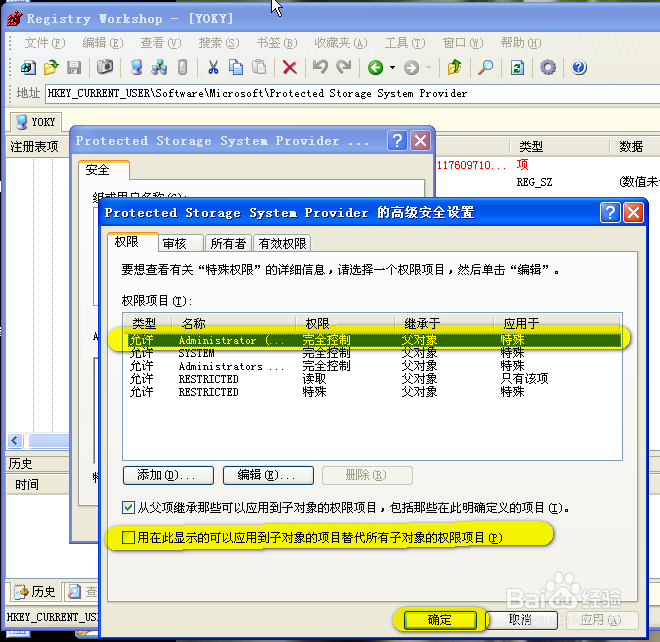The height and width of the screenshot is (642, 660).
Task: Select the 安全 tab in background dialog
Action: pyautogui.click(x=104, y=170)
